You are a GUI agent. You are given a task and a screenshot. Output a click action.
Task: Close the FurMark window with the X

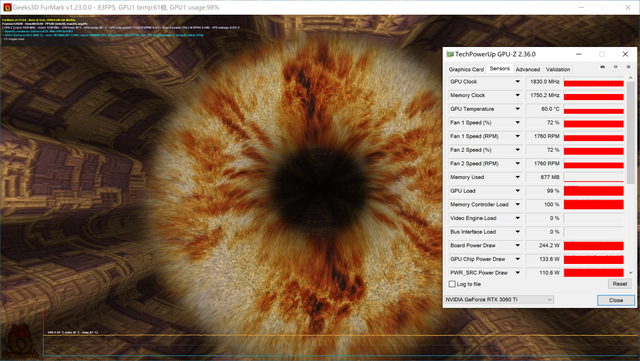(628, 7)
